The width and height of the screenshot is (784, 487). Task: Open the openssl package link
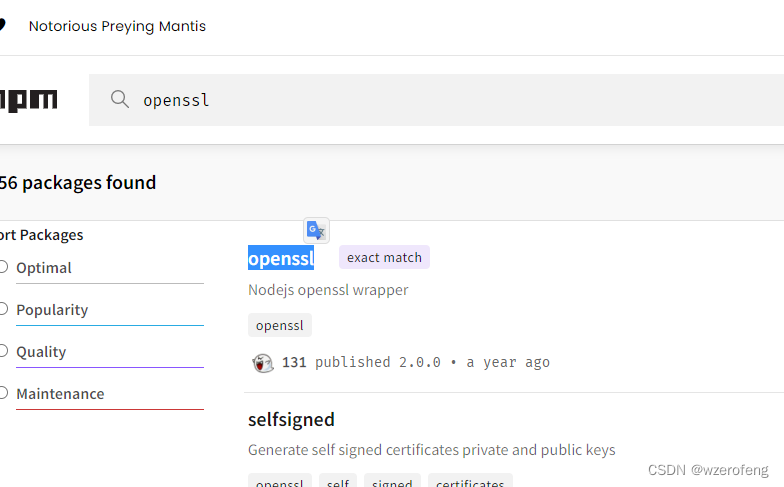tap(281, 258)
